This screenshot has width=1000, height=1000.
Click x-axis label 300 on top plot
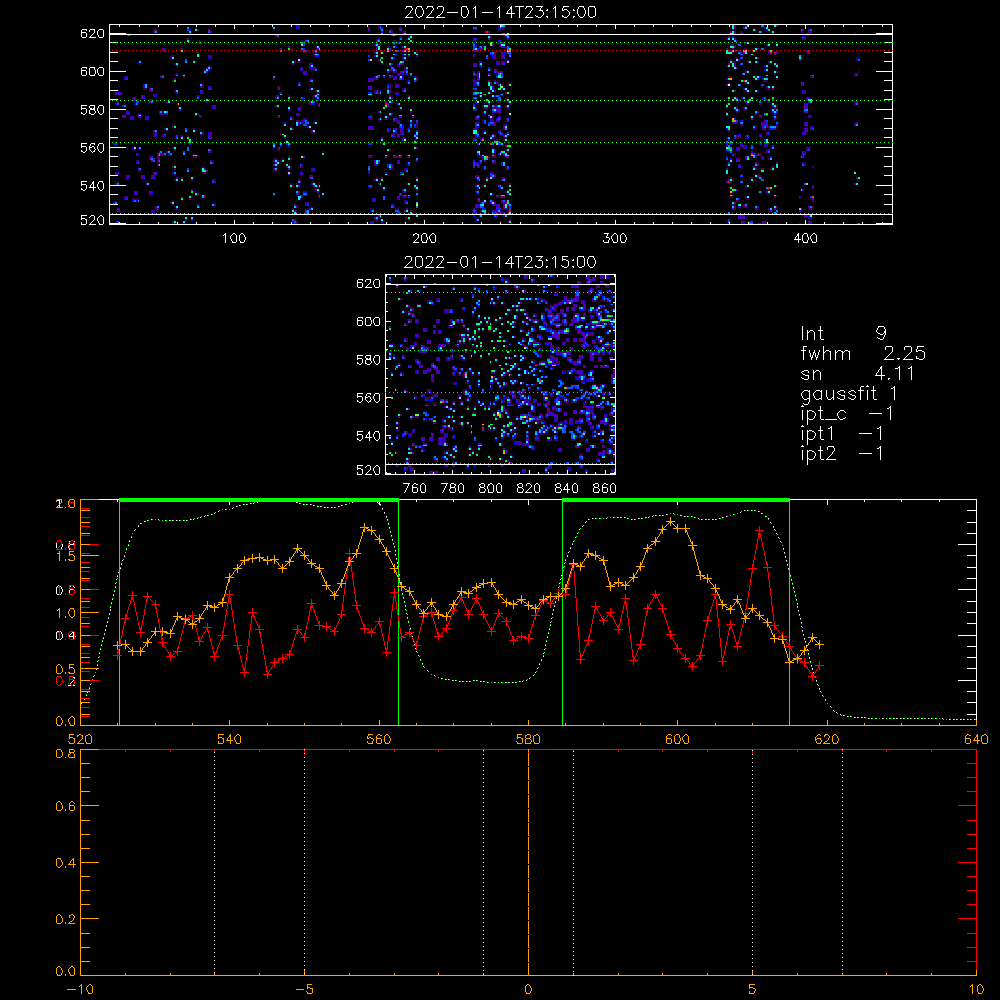(615, 239)
